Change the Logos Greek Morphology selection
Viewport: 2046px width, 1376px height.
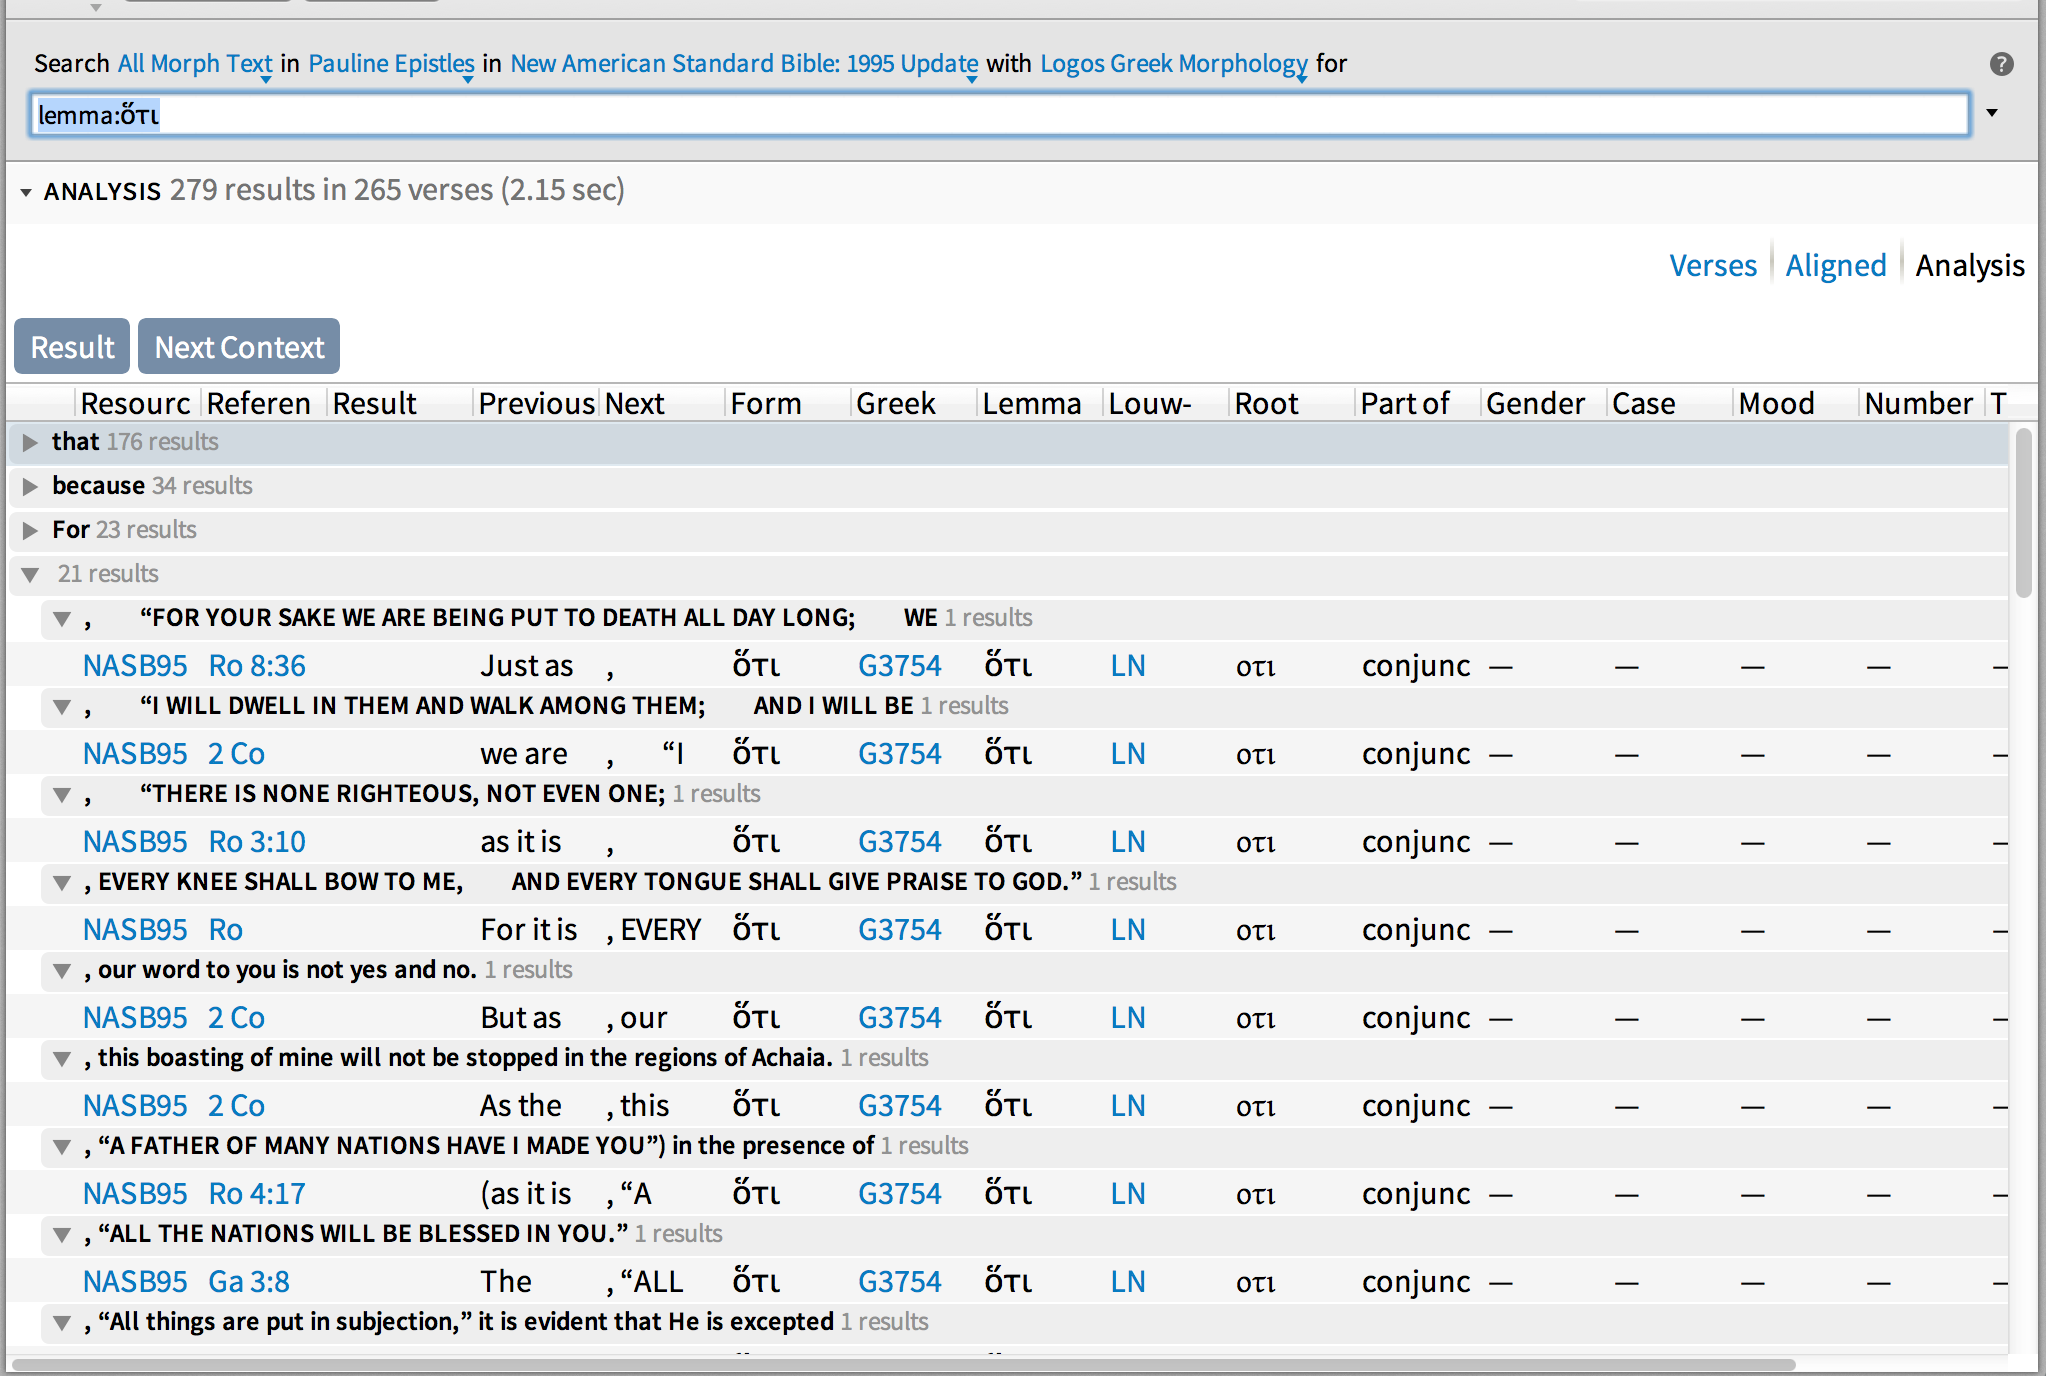pos(1173,64)
